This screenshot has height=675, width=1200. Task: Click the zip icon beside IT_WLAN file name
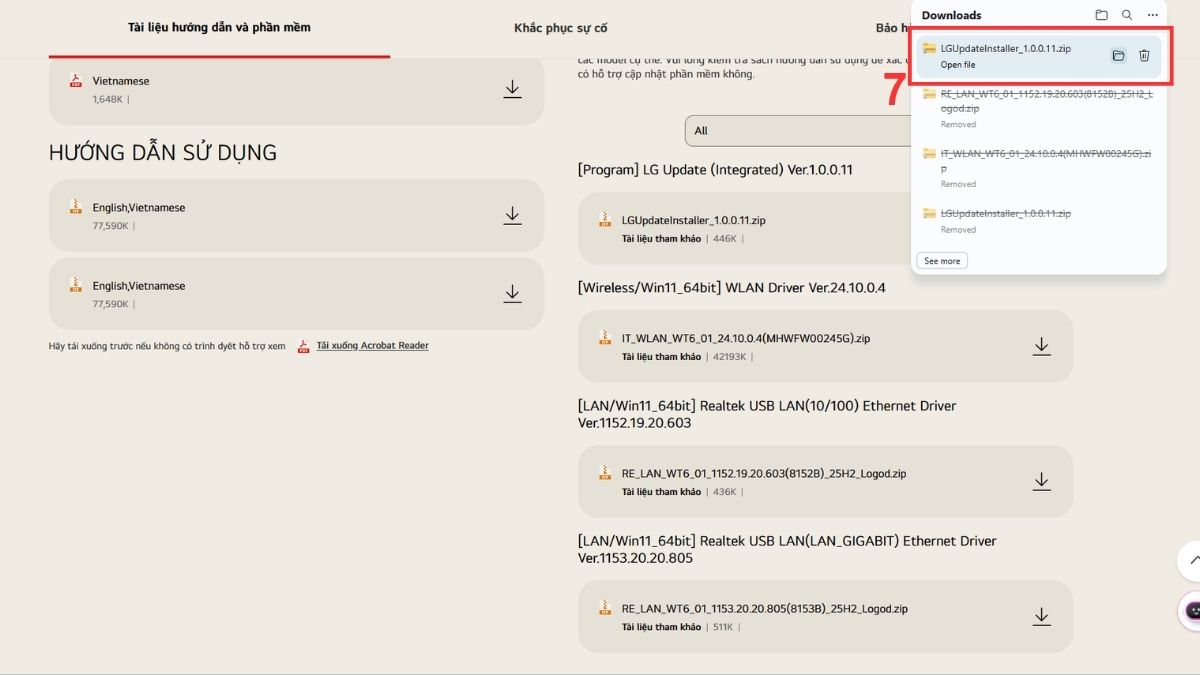[604, 337]
